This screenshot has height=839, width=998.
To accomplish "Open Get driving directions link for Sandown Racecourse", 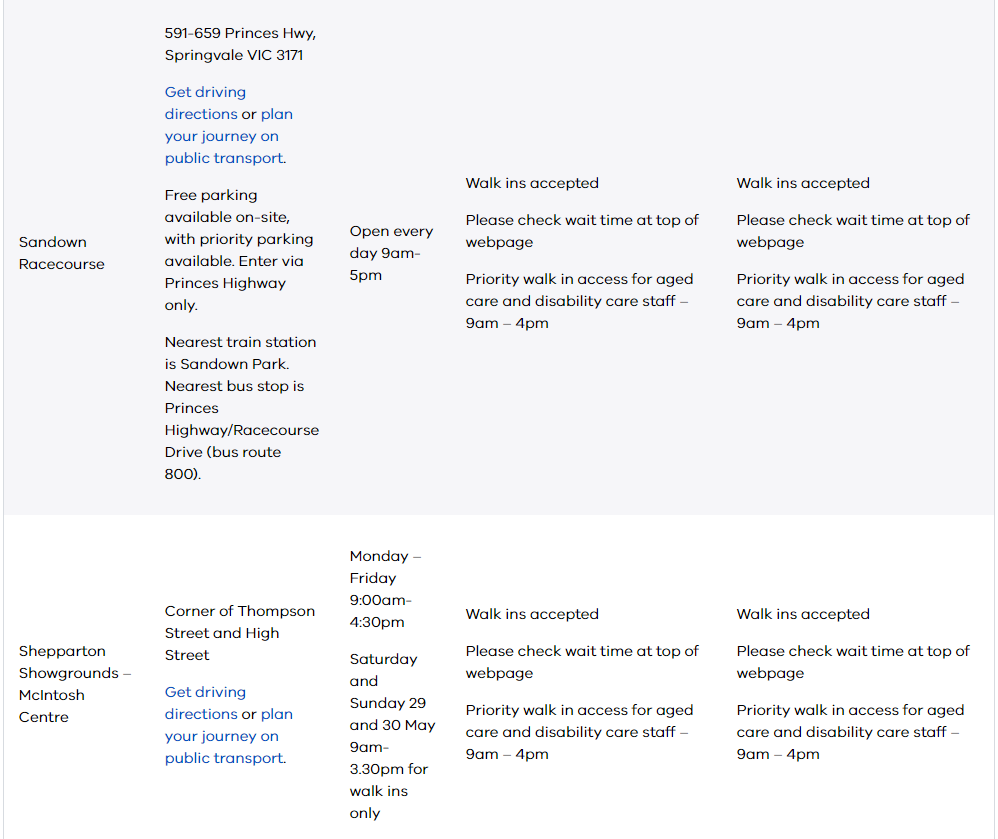I will point(205,103).
